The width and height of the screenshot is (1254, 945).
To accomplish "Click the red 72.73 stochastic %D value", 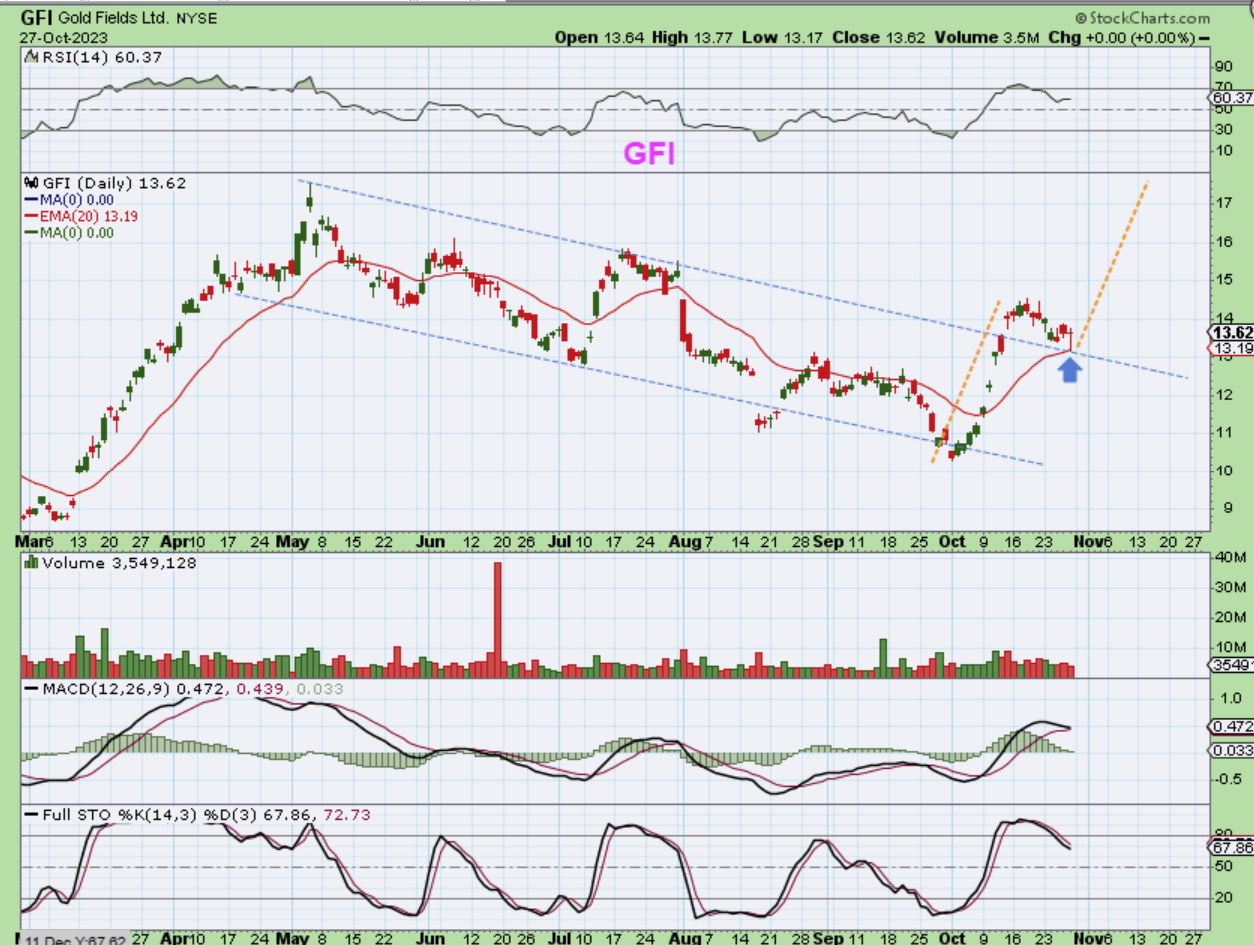I will pos(349,816).
